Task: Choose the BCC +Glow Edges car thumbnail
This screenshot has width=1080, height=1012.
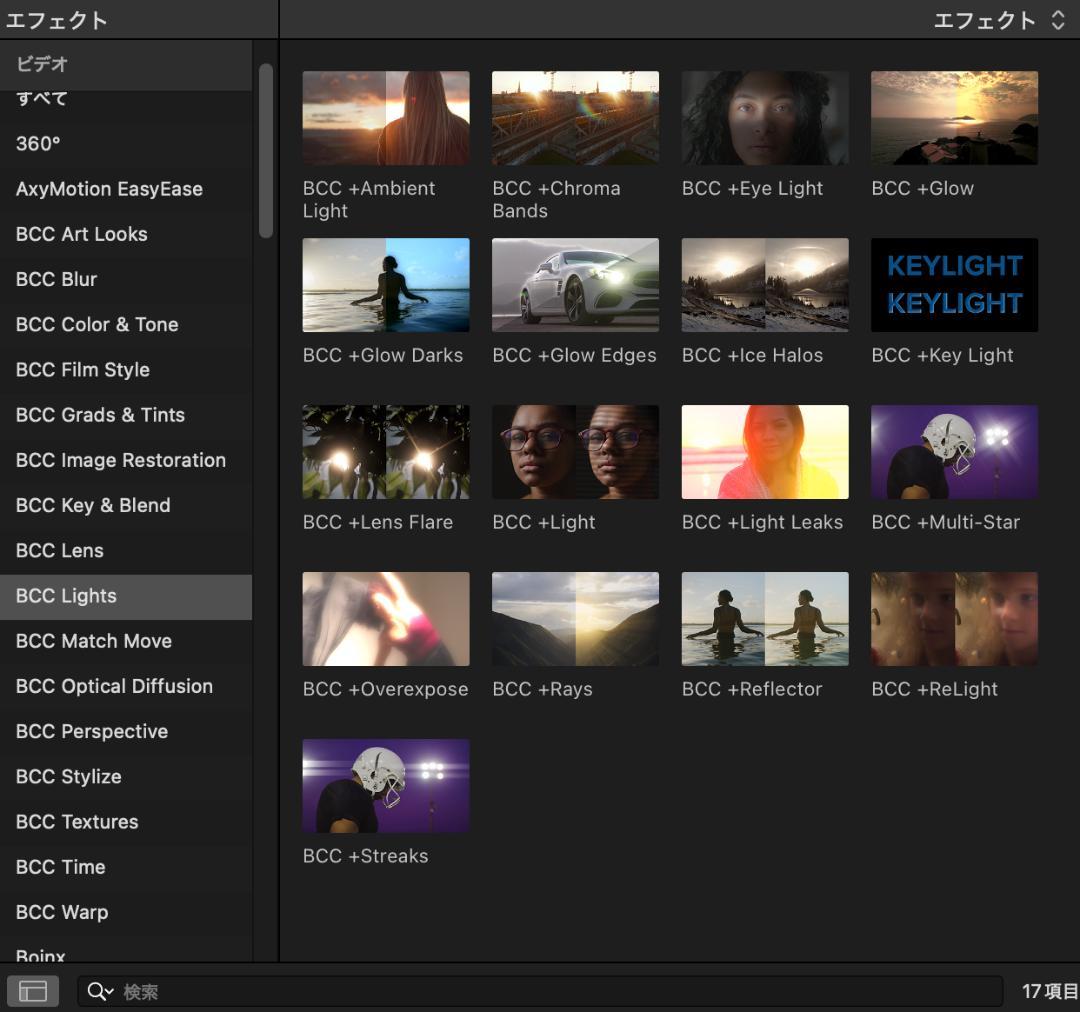Action: [575, 285]
